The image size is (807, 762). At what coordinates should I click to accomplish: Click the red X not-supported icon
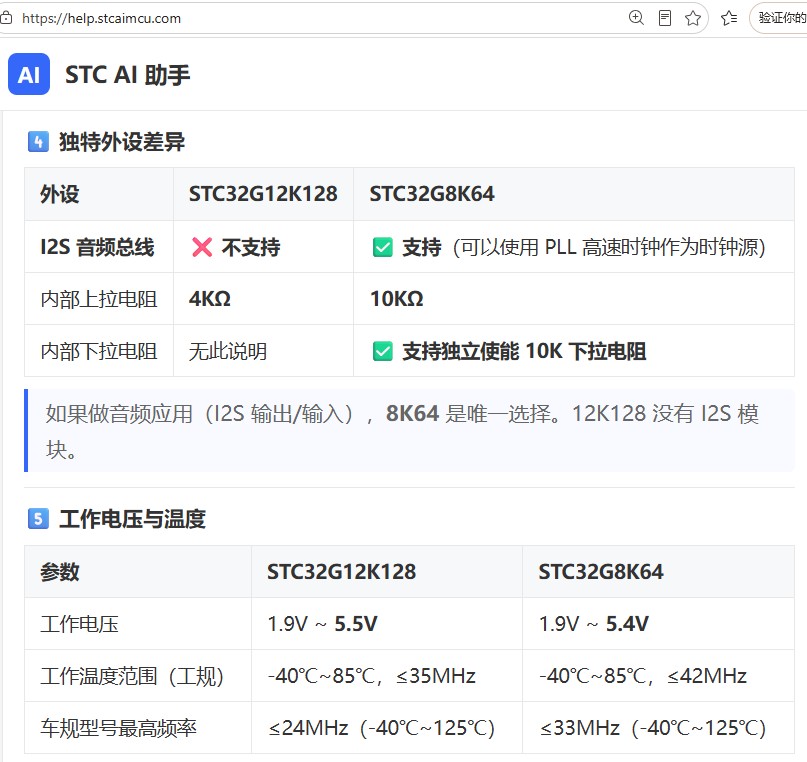(x=202, y=247)
